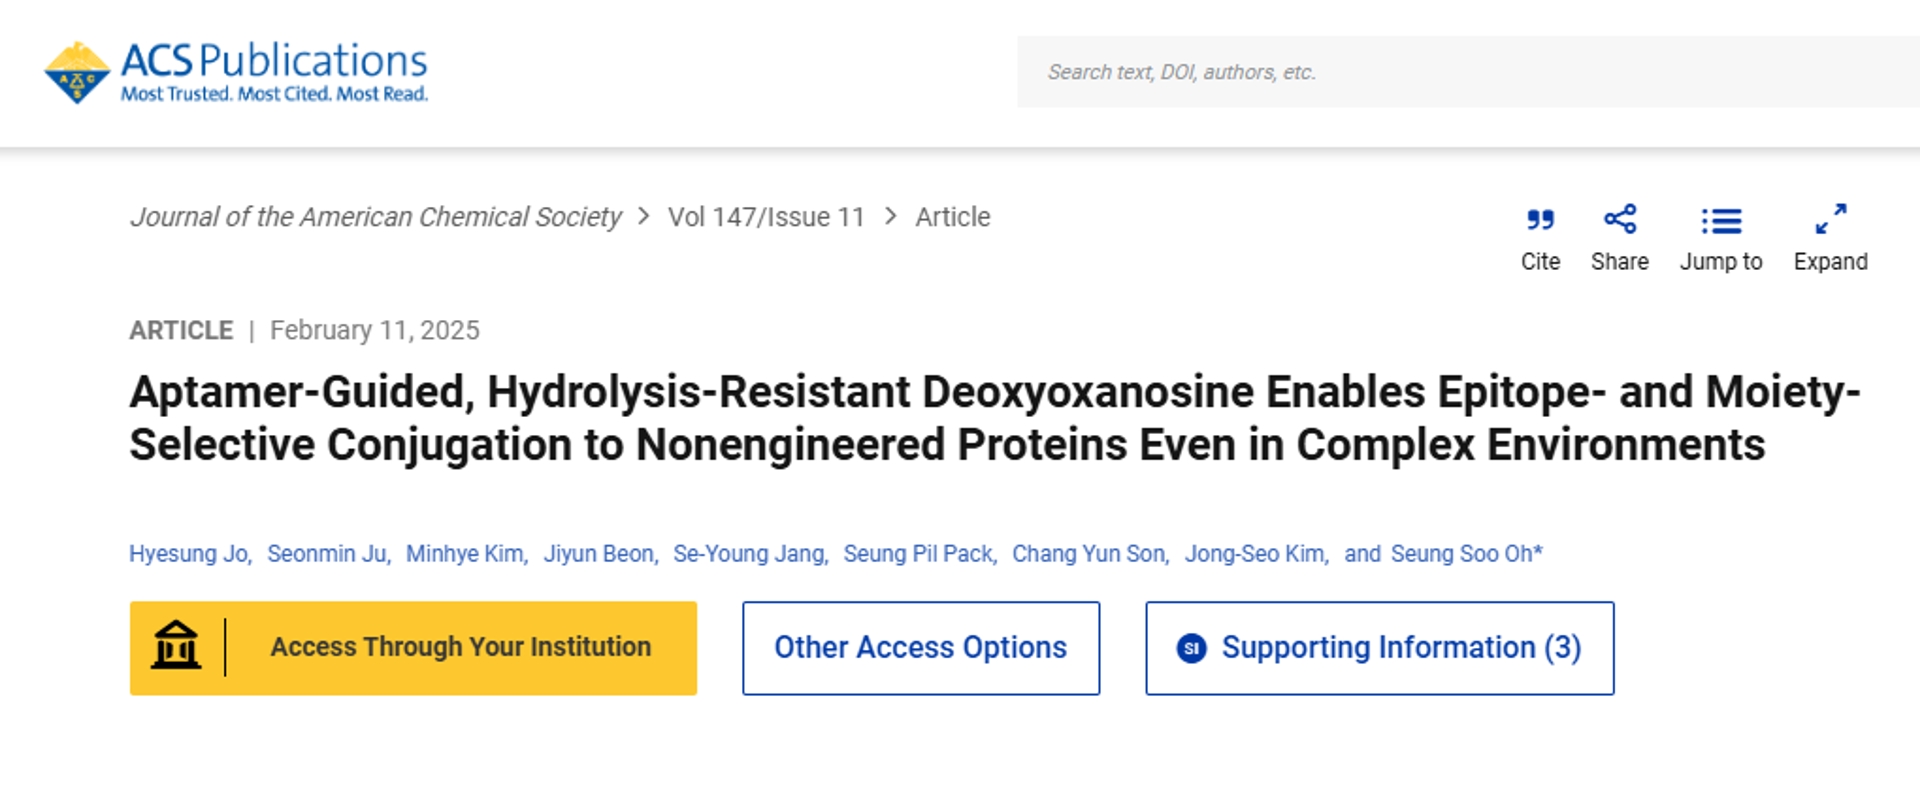Viewport: 1920px width, 811px height.
Task: Click the Expand arrows icon
Action: [1831, 219]
